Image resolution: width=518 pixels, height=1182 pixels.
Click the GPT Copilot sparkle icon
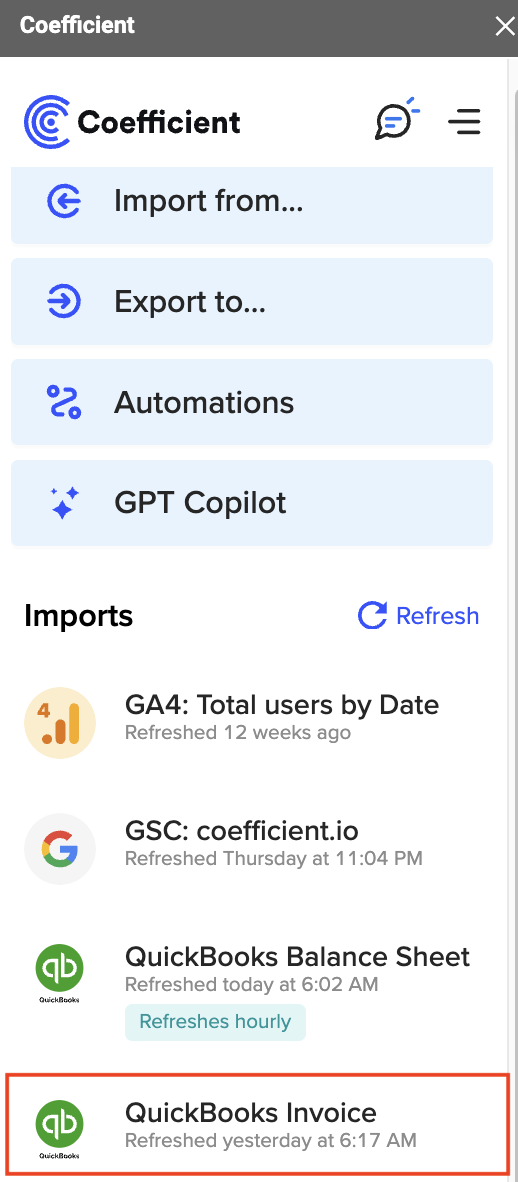[65, 503]
